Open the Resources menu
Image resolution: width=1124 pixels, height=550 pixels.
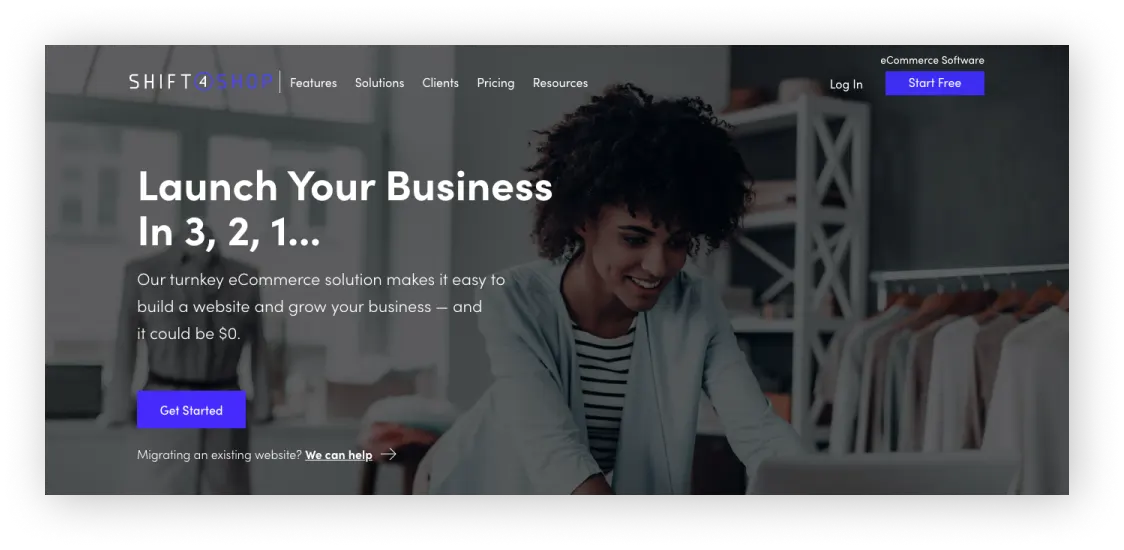pos(560,83)
